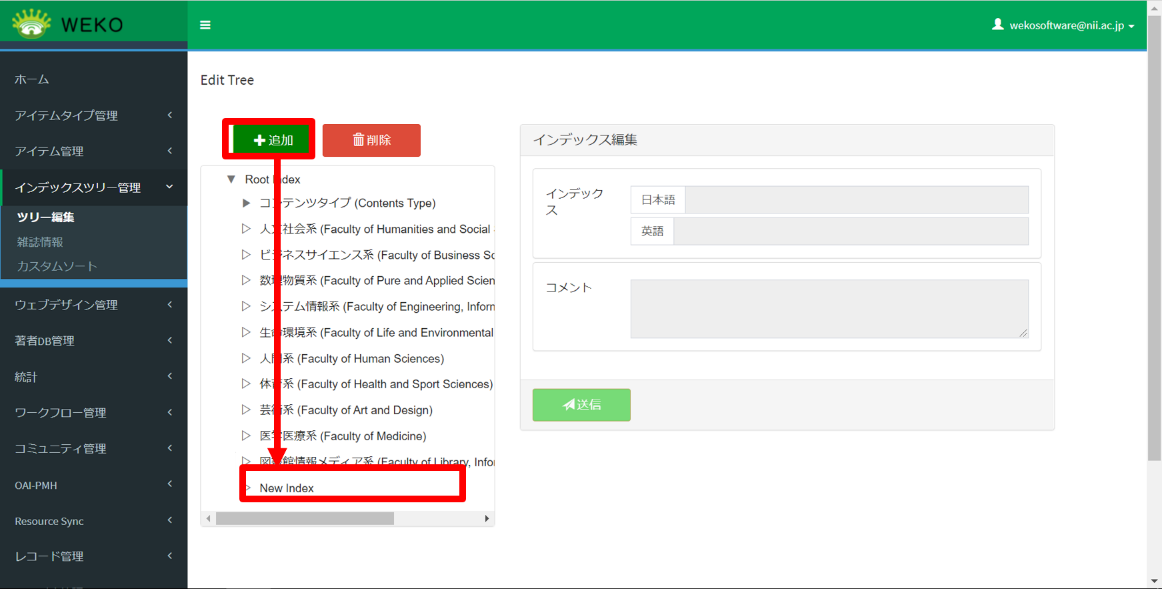Toggle the hamburger sidebar menu icon
Viewport: 1162px width, 589px height.
point(205,25)
